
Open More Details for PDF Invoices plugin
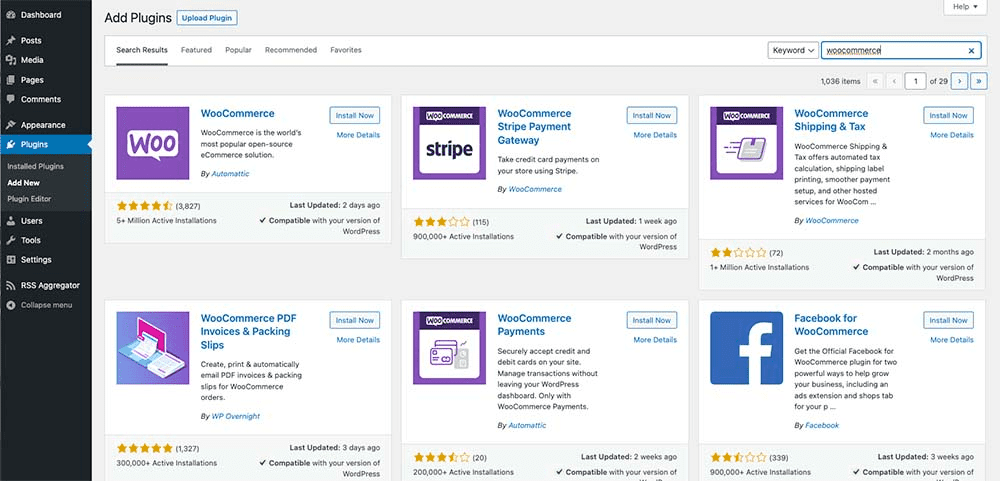point(358,340)
